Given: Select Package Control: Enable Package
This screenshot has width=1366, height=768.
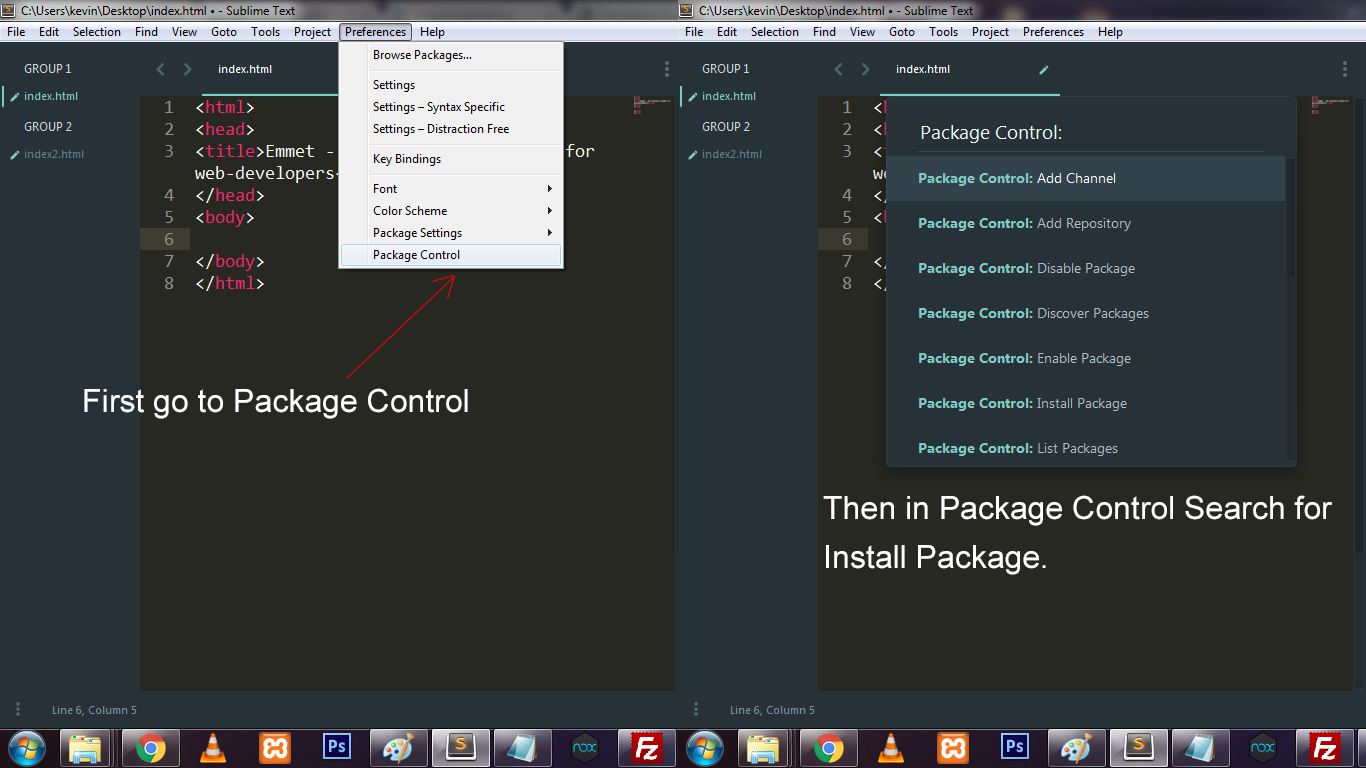Looking at the screenshot, I should point(1086,358).
